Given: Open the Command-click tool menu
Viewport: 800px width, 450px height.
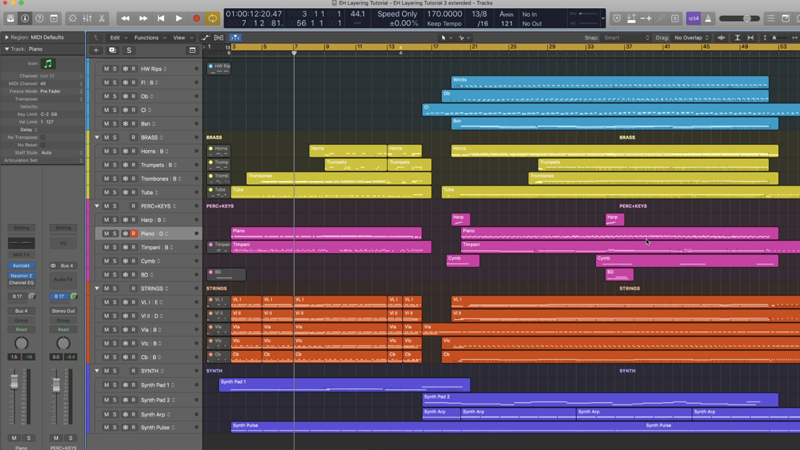Looking at the screenshot, I should click(x=464, y=38).
